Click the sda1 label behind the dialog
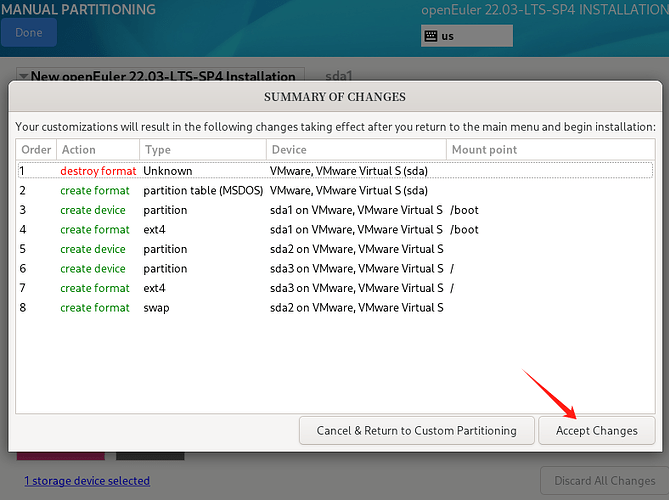Image resolution: width=669 pixels, height=500 pixels. pyautogui.click(x=339, y=76)
